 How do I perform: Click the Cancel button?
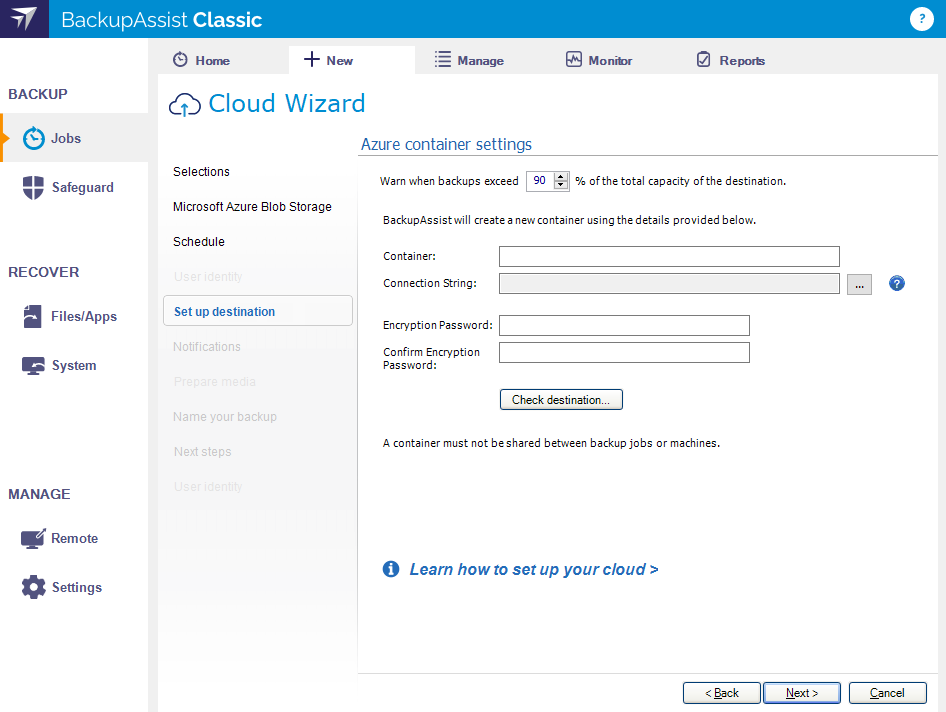pos(887,693)
